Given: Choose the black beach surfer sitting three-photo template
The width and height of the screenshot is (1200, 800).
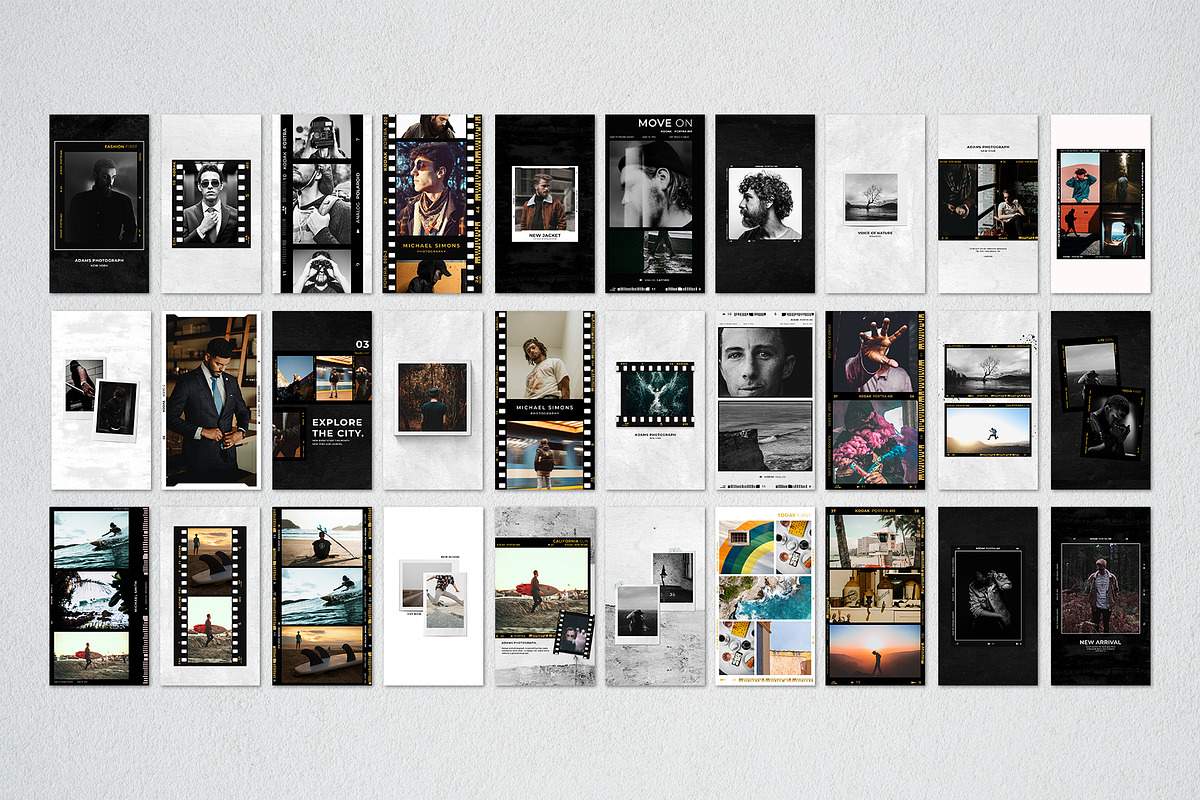Looking at the screenshot, I should point(322,596).
